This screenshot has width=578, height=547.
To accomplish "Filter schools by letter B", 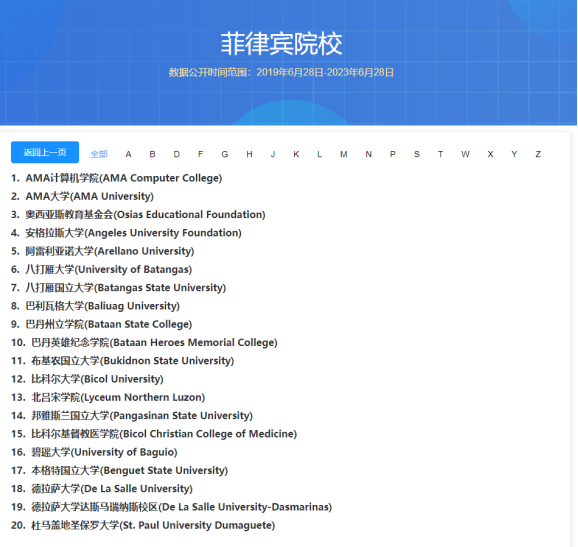I will click(152, 154).
